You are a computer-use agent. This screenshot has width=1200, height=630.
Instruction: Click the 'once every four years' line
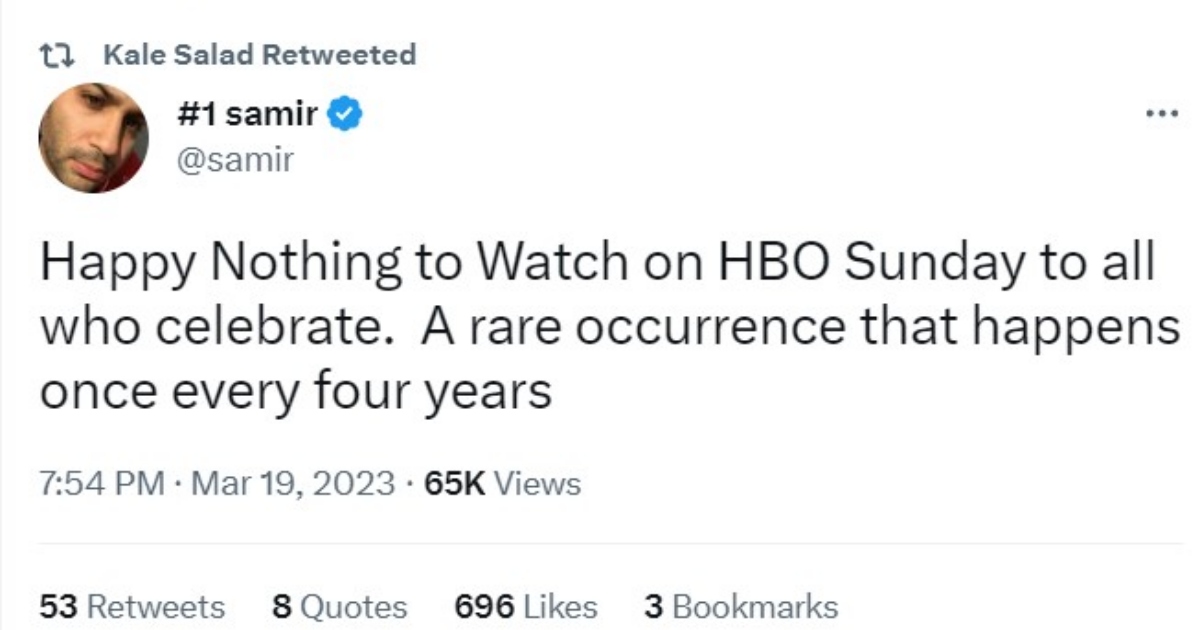point(295,391)
